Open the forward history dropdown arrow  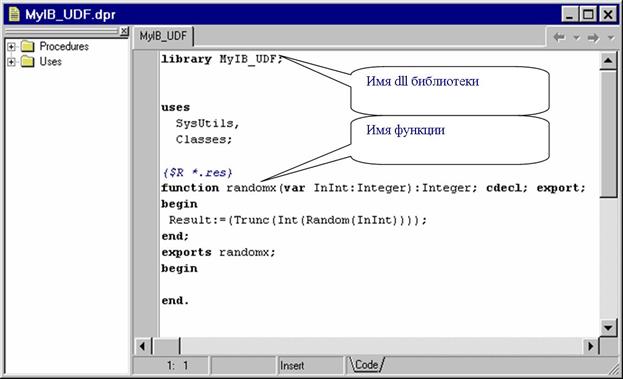click(611, 38)
